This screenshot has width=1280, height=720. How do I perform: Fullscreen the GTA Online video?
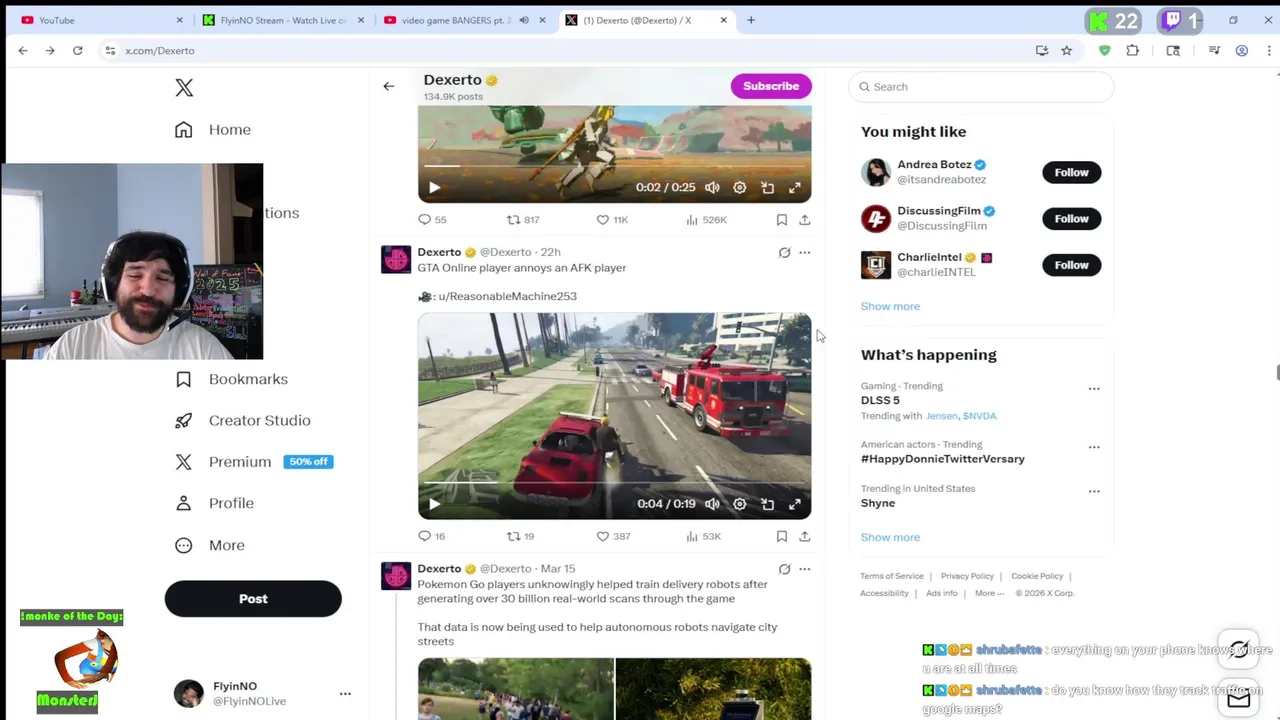click(795, 504)
